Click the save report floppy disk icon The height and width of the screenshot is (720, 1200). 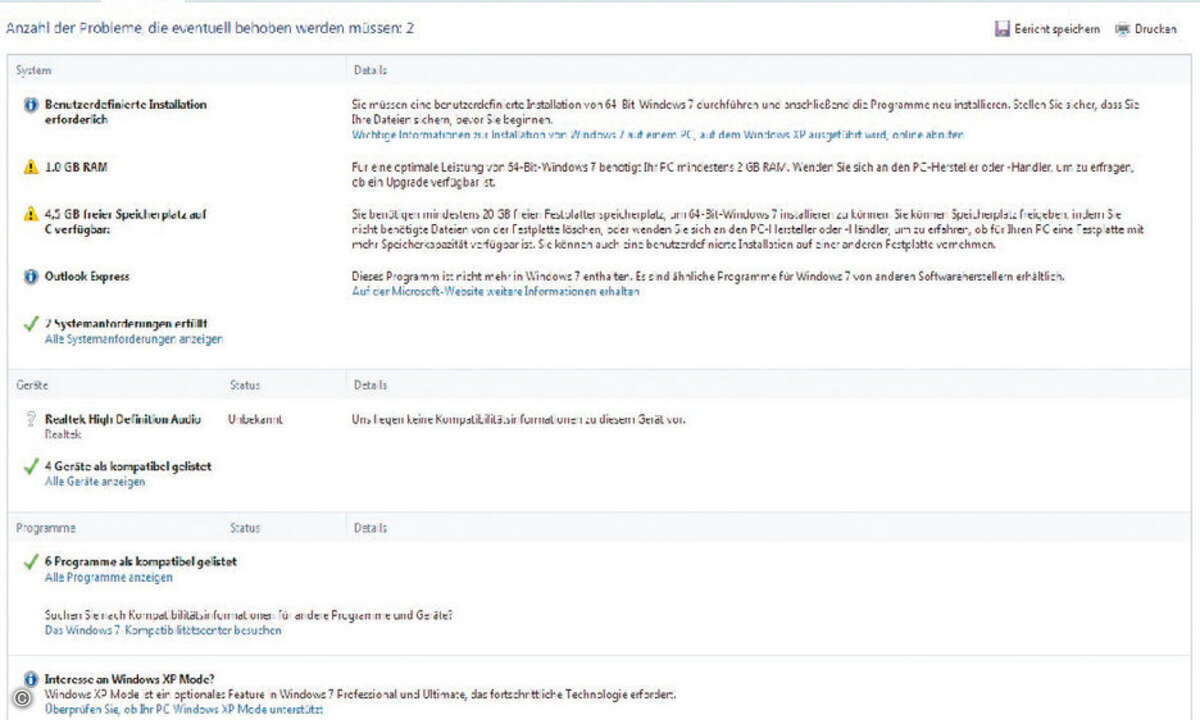[x=1001, y=30]
